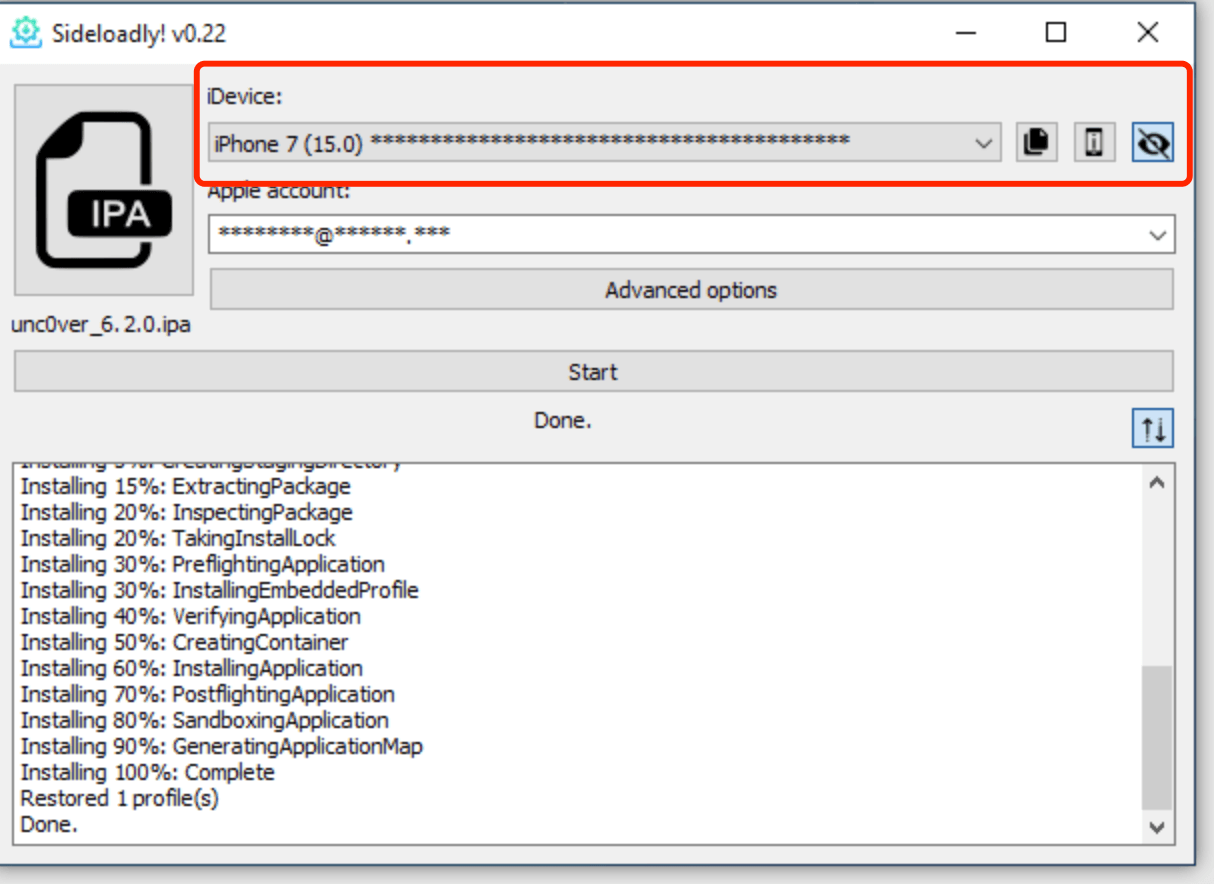Toggle the log view arrows button

pos(1153,429)
